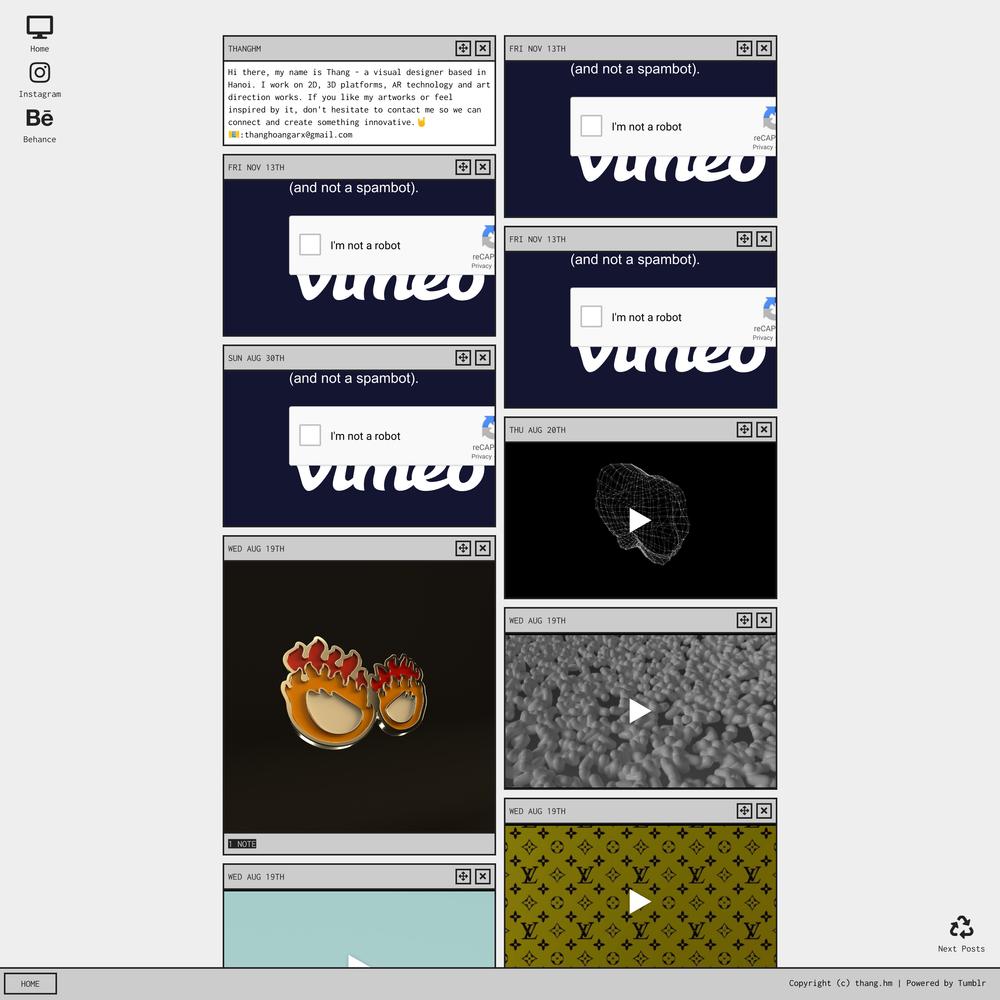The height and width of the screenshot is (1000, 1000).
Task: Grab the move icon on the SUN AUG 30TH window
Action: coord(463,358)
